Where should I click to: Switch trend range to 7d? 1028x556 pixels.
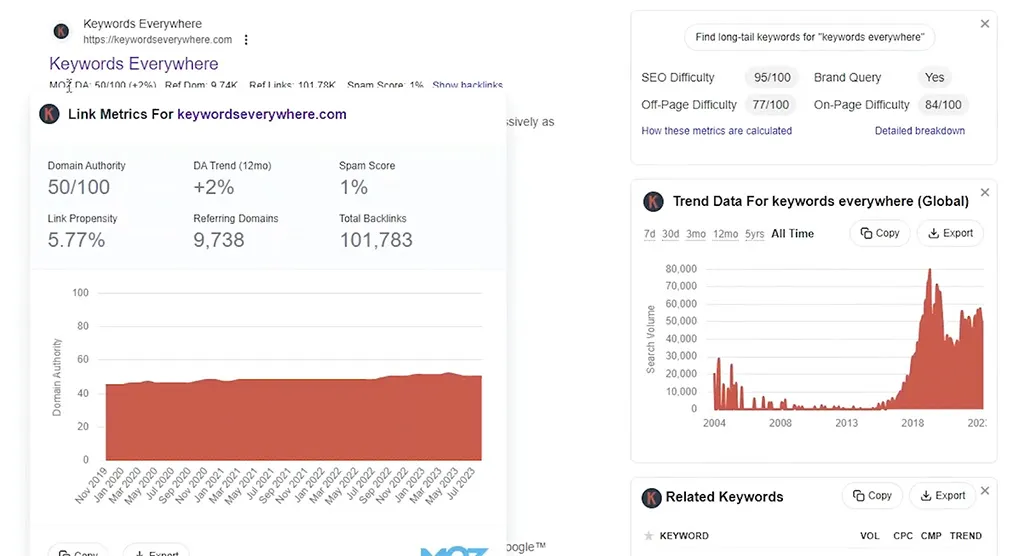(x=650, y=234)
